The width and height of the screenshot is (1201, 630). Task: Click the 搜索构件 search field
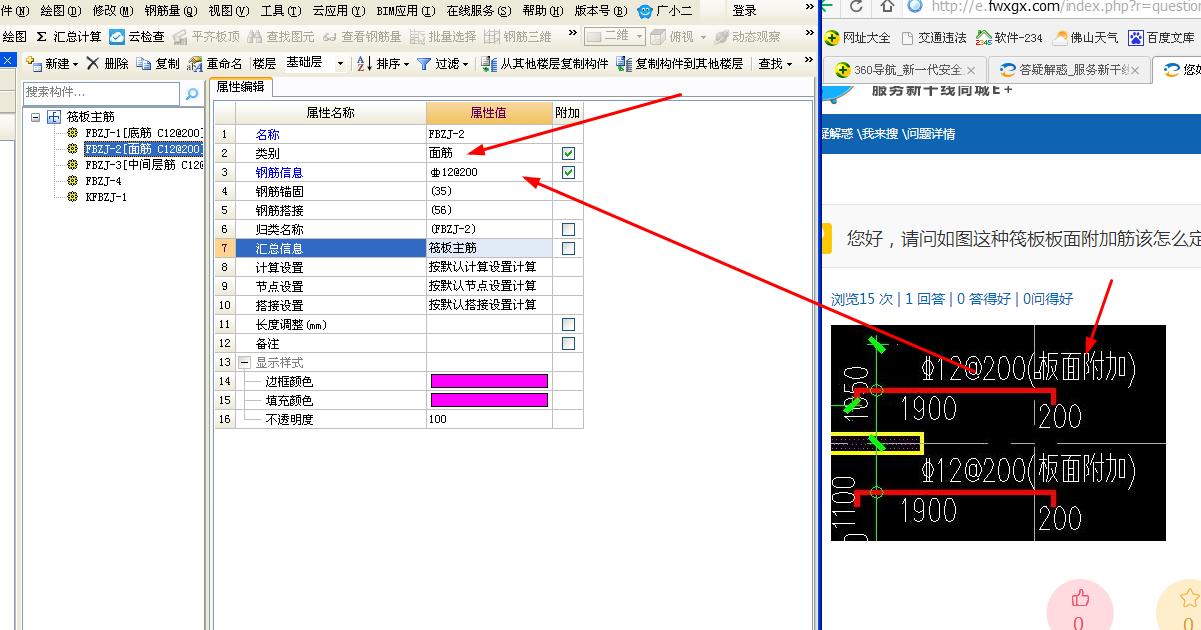click(x=102, y=93)
